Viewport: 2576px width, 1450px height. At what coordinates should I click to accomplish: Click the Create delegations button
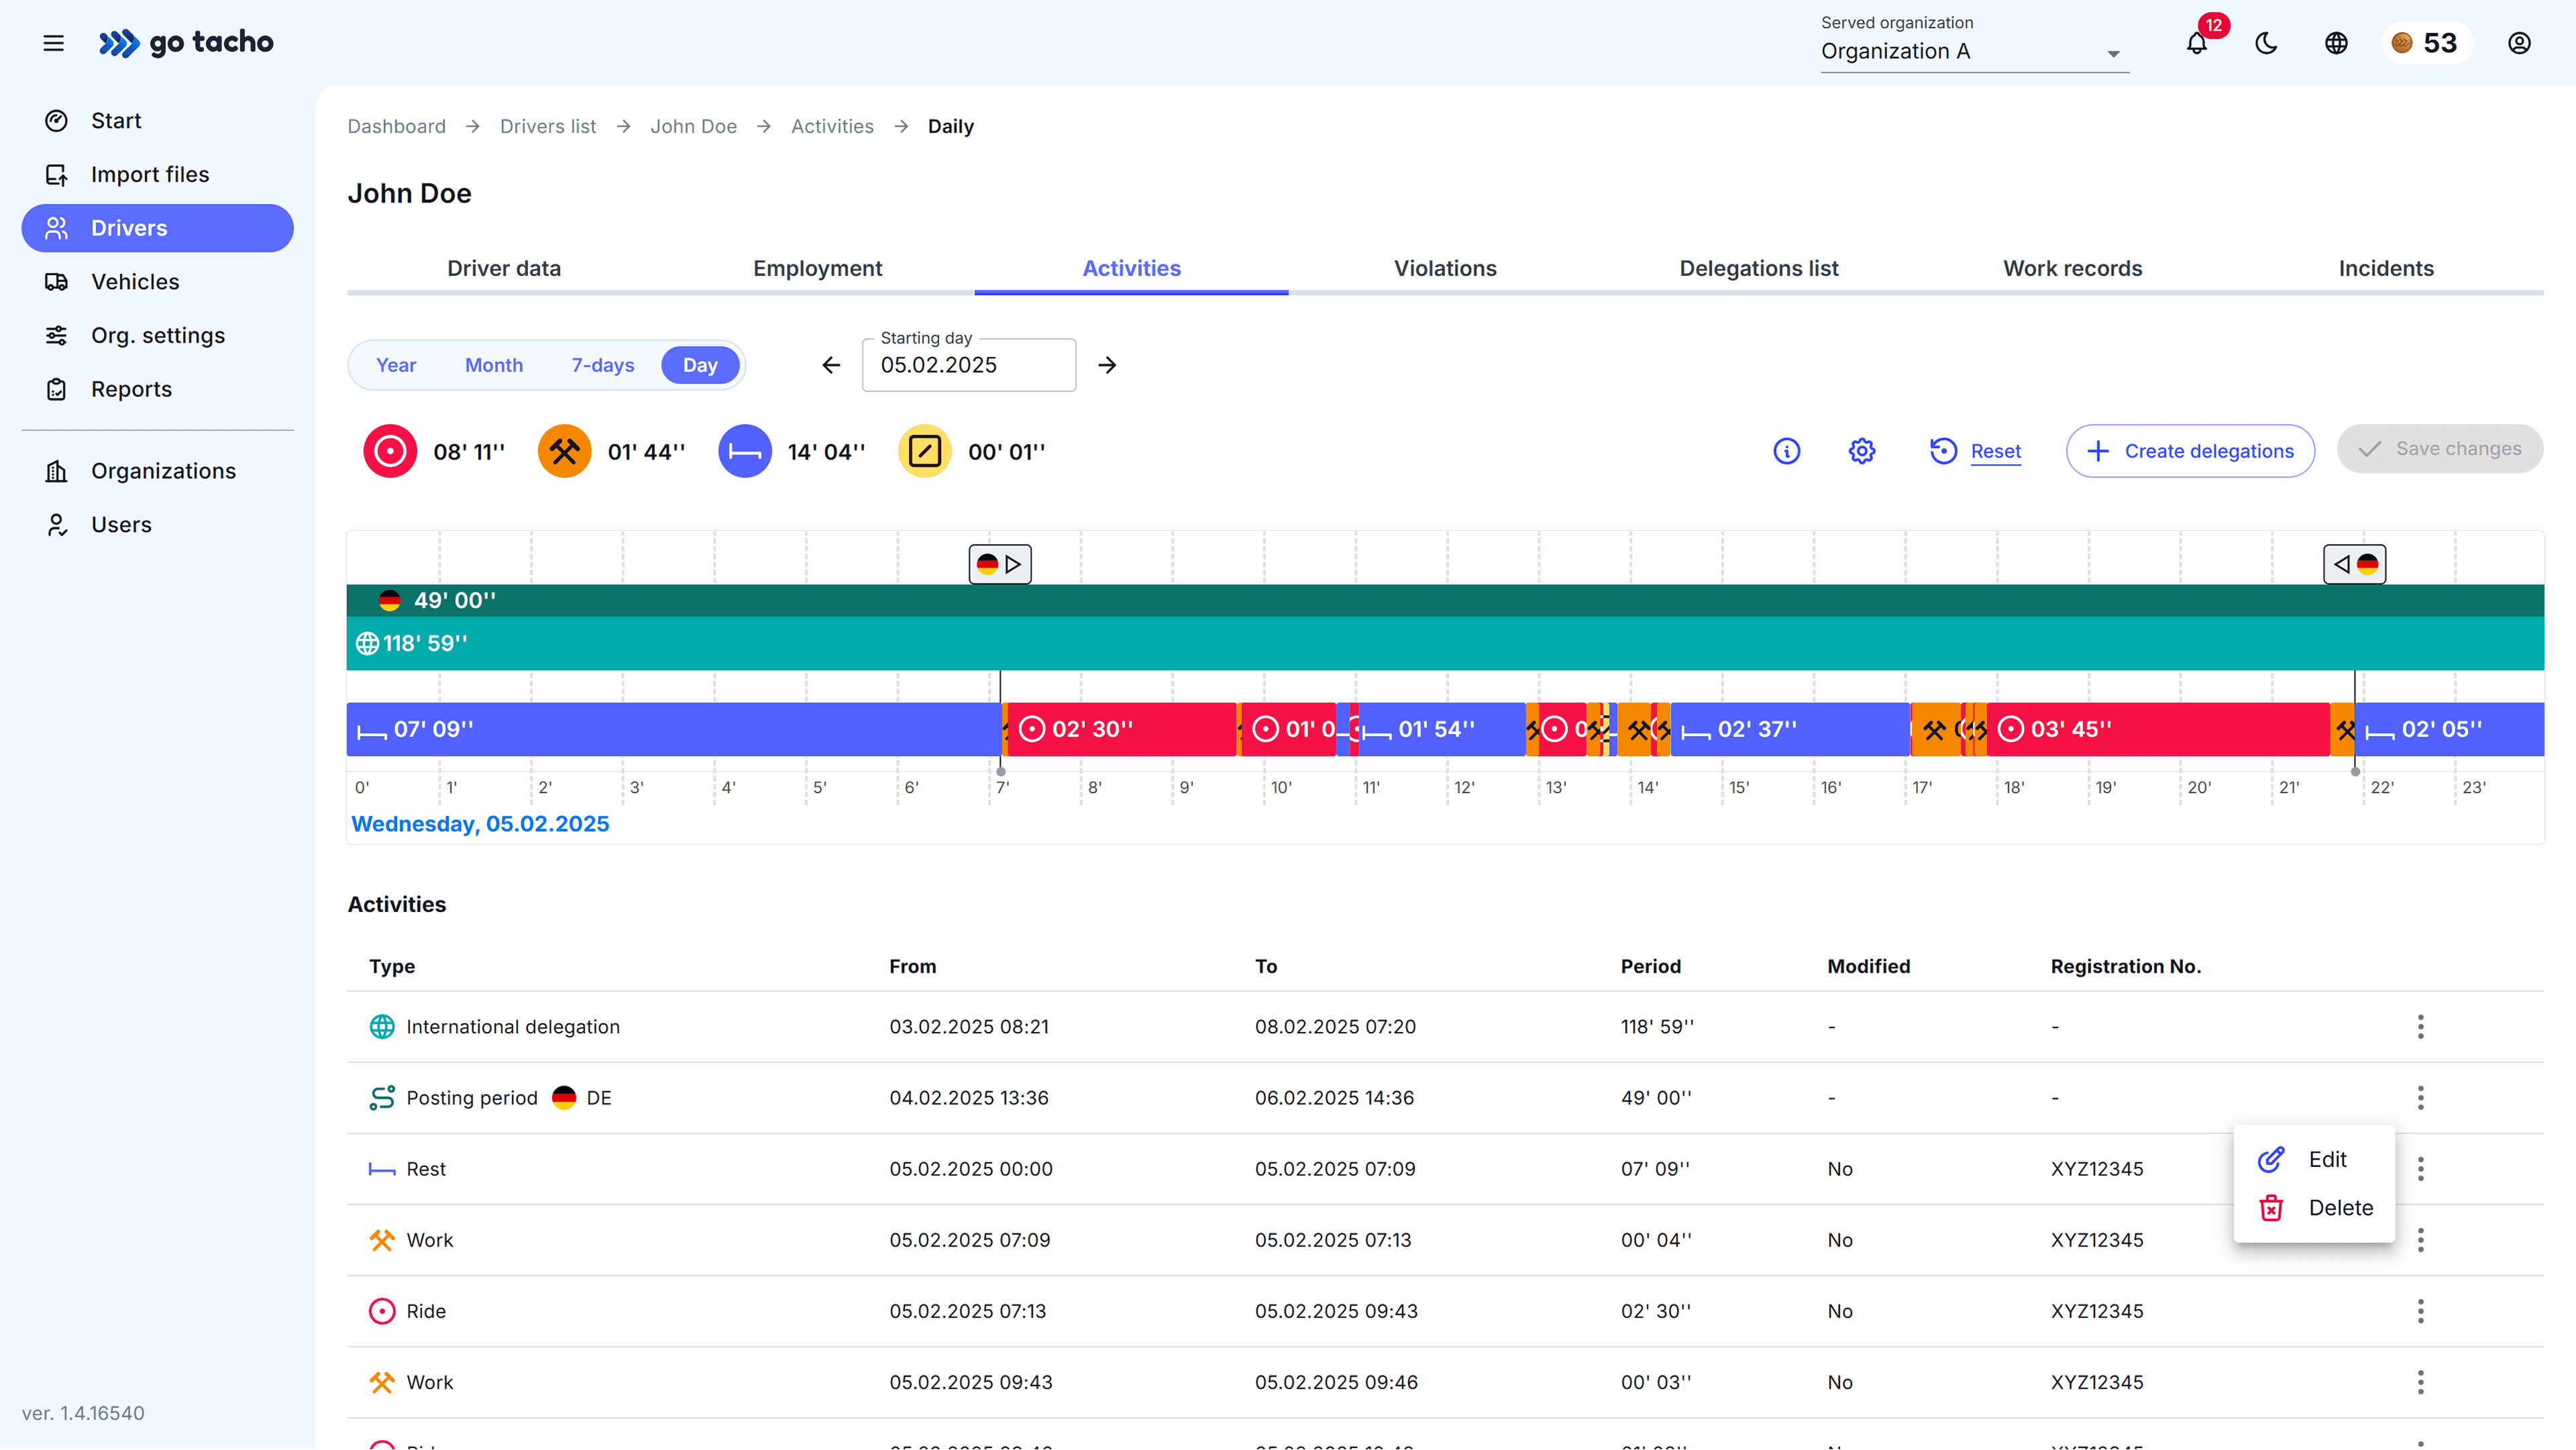tap(2189, 451)
